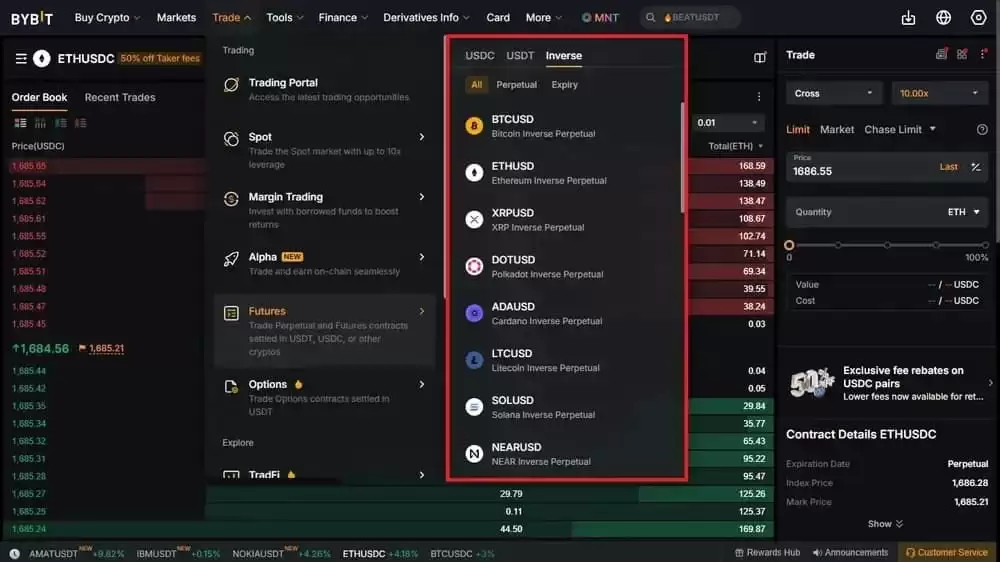This screenshot has height=562, width=1000.
Task: Open the Derivatives Info menu
Action: [426, 18]
